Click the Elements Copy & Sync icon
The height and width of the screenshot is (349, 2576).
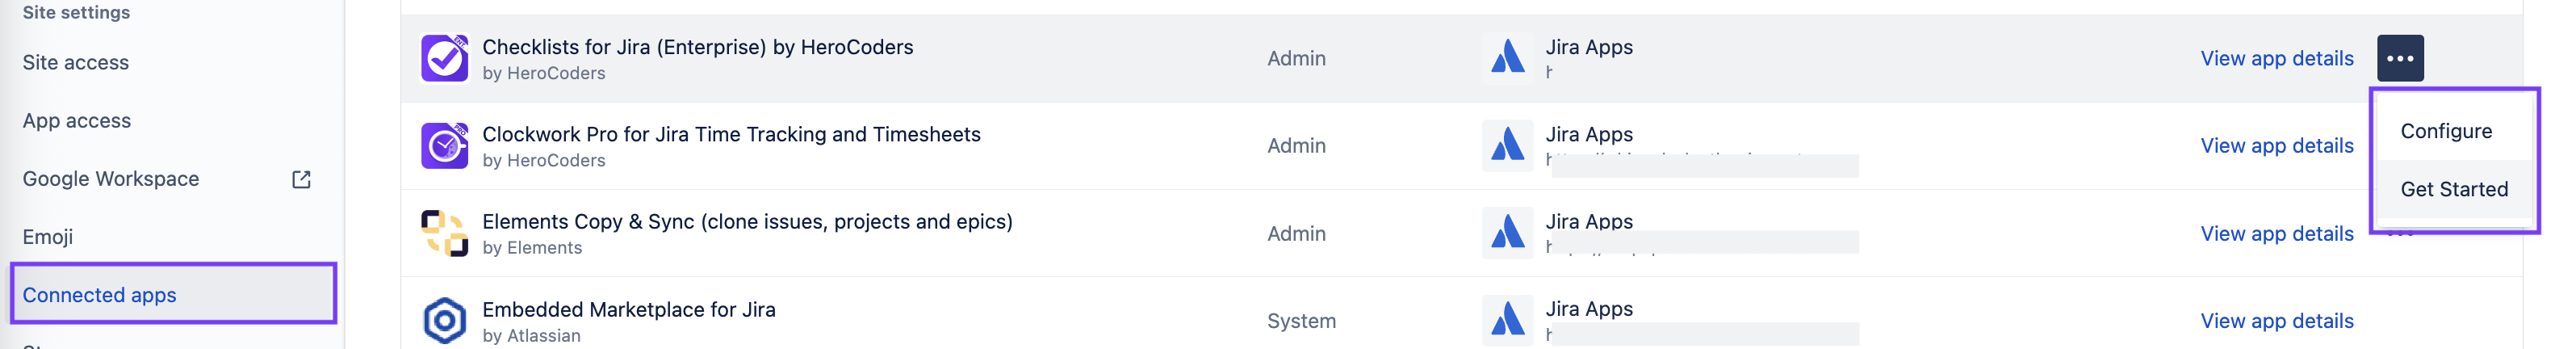coord(444,233)
